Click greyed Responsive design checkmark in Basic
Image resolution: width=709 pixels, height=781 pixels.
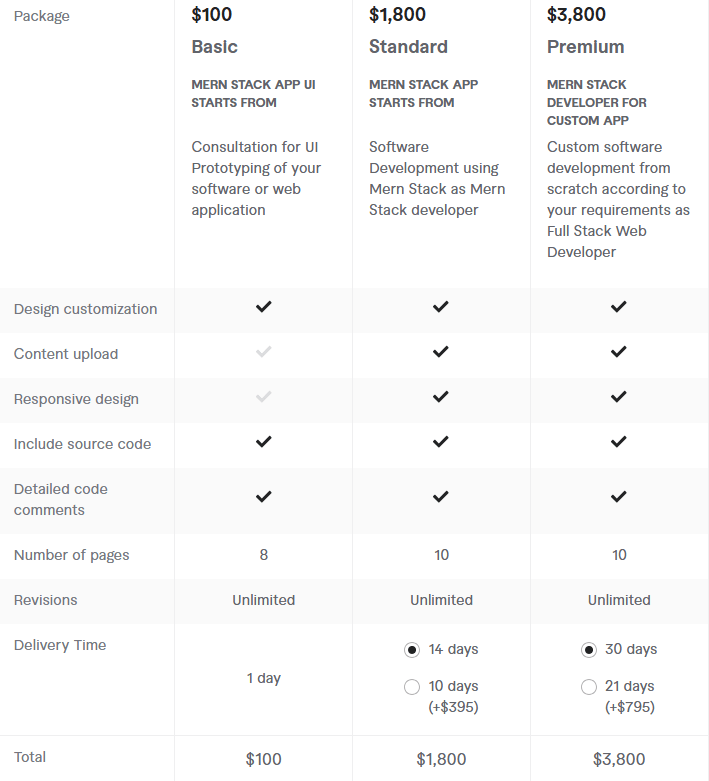[x=263, y=397]
